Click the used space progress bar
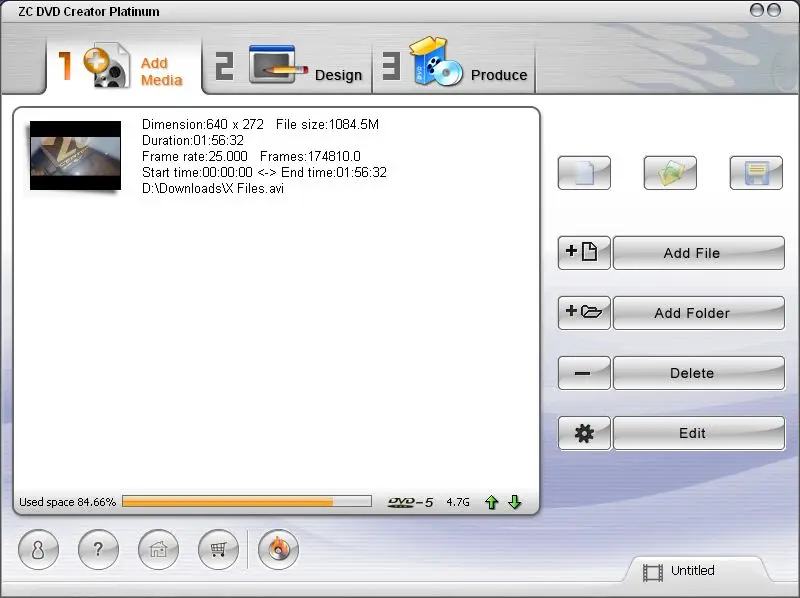The image size is (800, 598). click(247, 502)
